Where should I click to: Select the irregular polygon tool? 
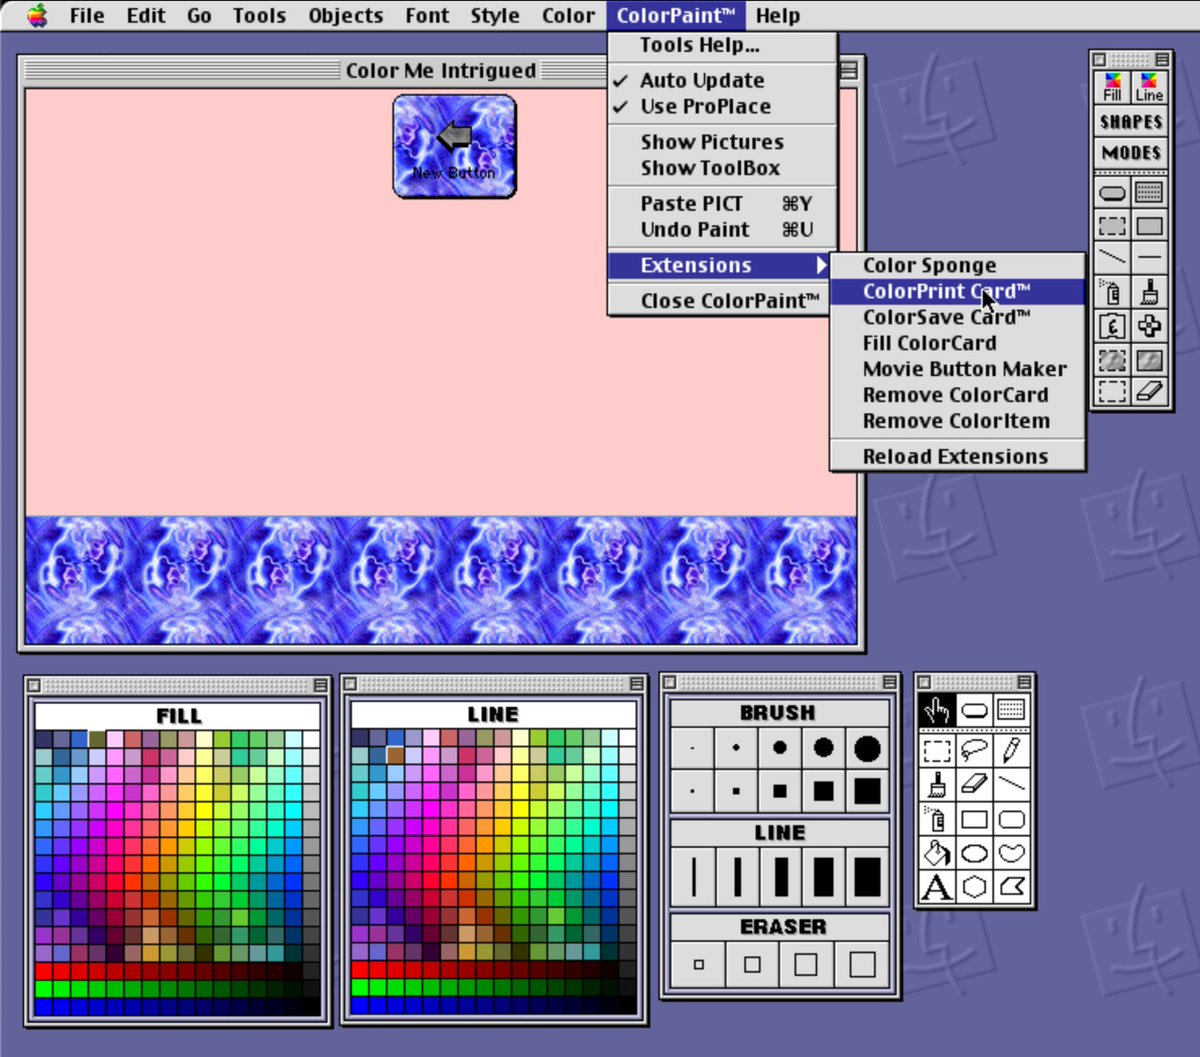tap(1012, 887)
